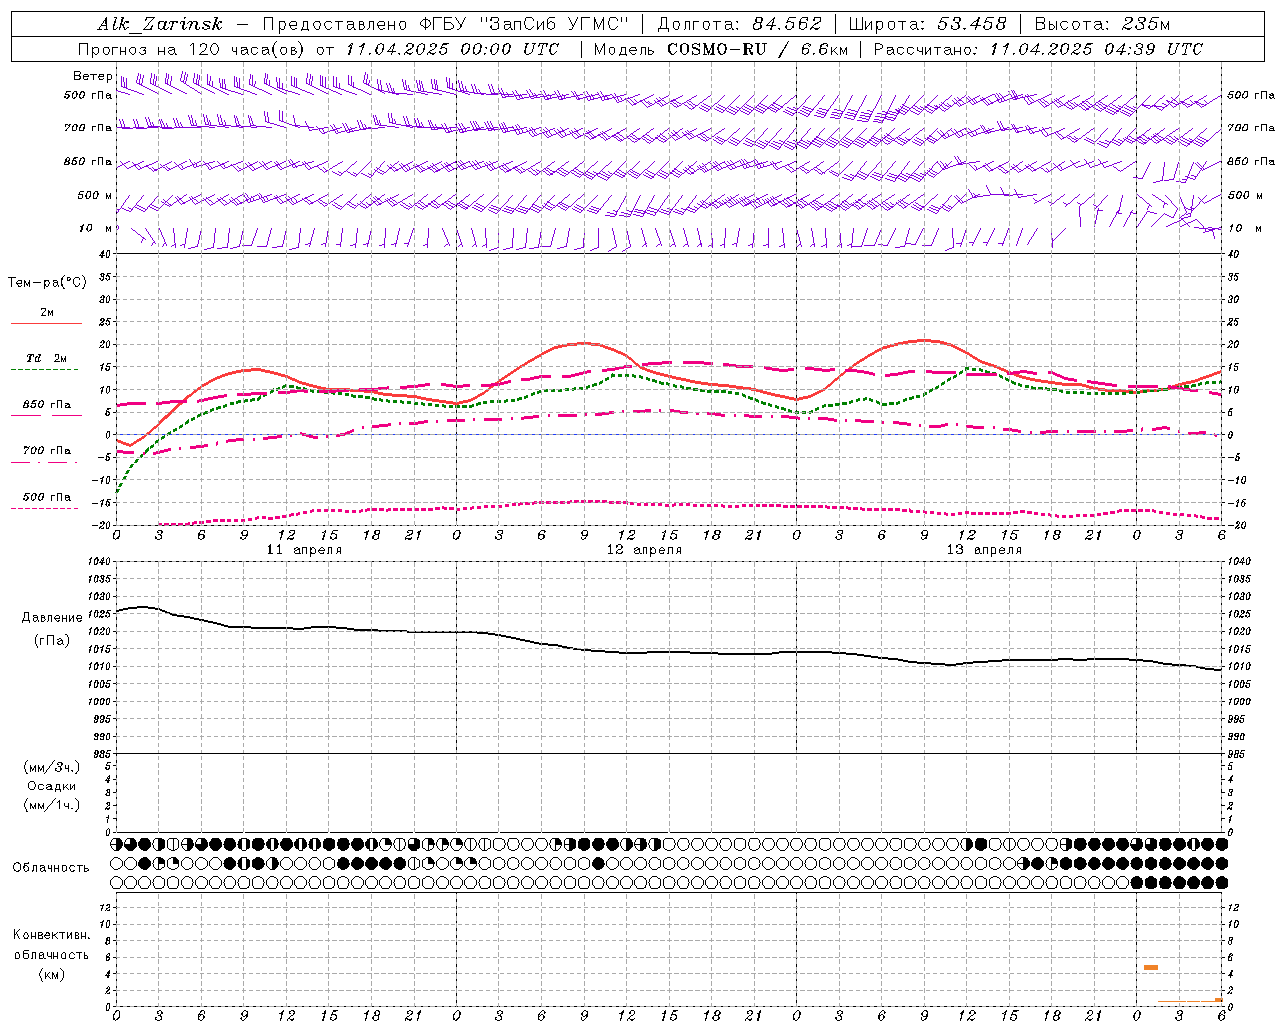The width and height of the screenshot is (1280, 1024).
Task: Click the left 500 гПа wind level label
Action: coord(88,95)
